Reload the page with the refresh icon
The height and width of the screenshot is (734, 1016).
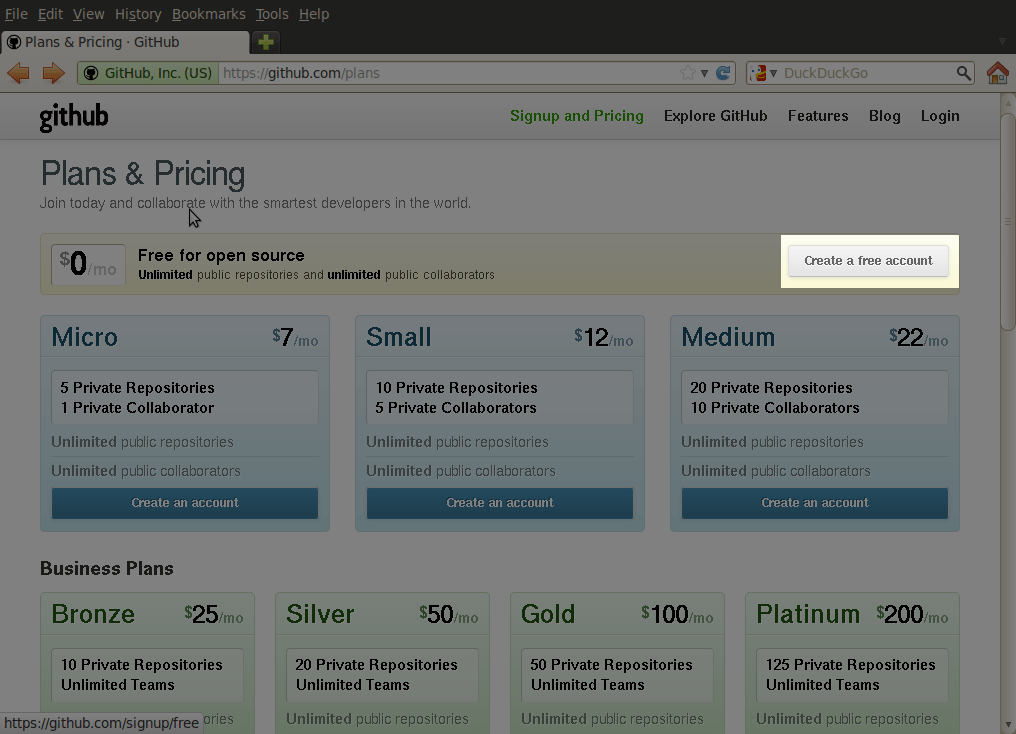pos(723,73)
